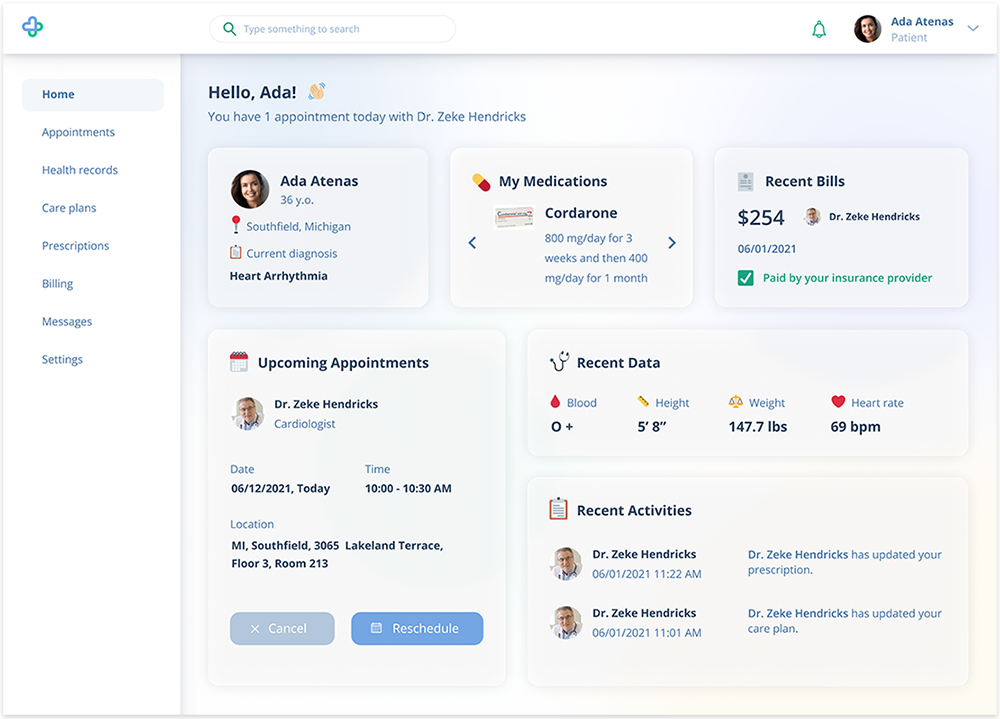Open notifications via the bell icon
The height and width of the screenshot is (719, 1000).
click(819, 28)
